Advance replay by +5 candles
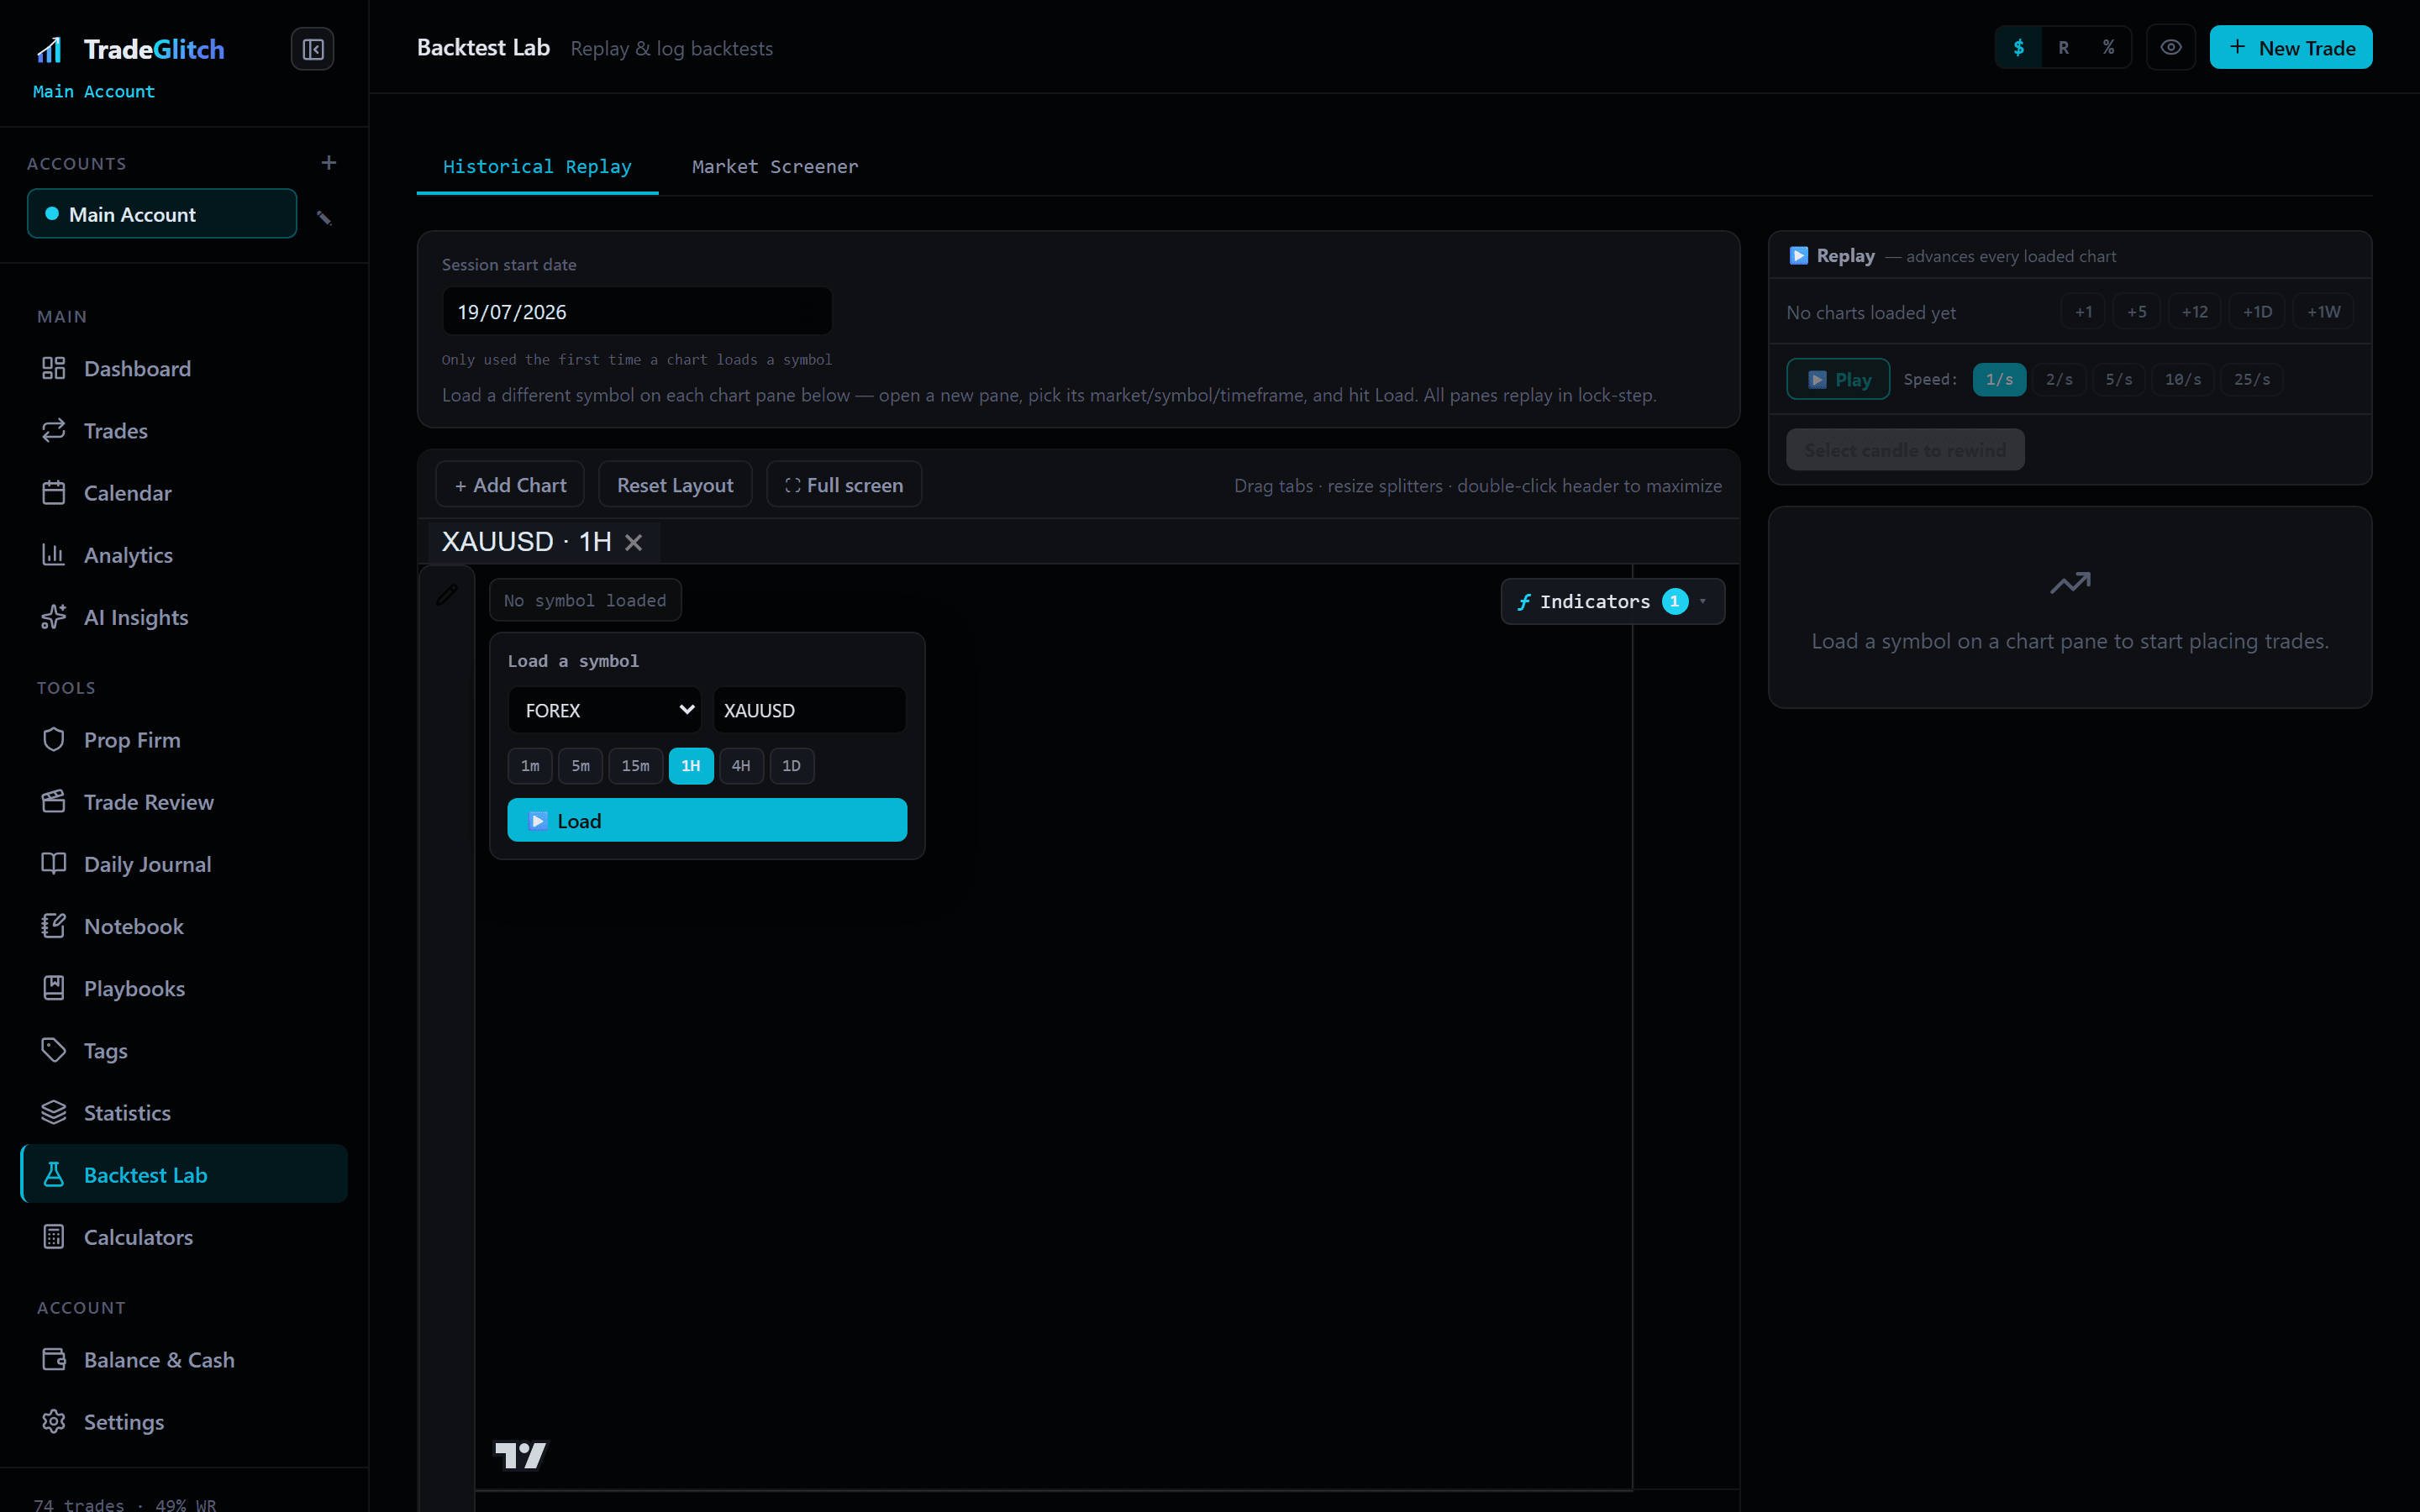This screenshot has width=2420, height=1512. (x=2136, y=312)
